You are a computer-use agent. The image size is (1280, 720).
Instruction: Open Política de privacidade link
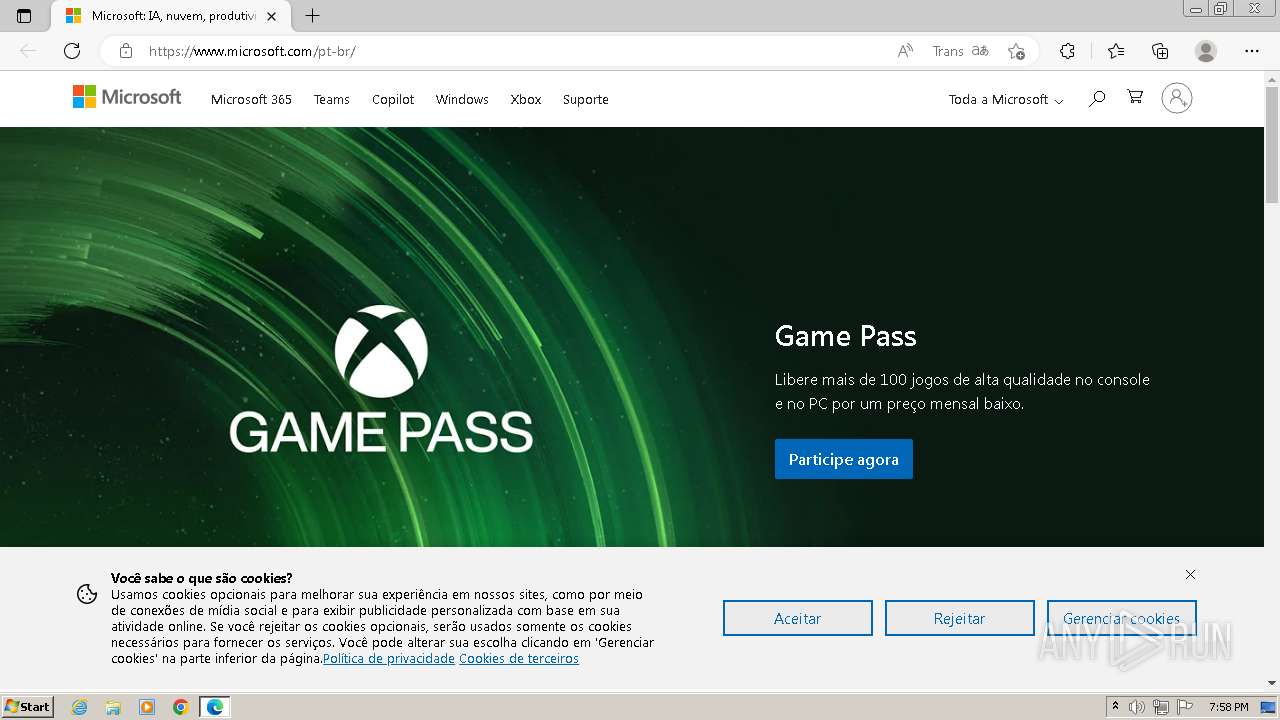[x=389, y=659]
